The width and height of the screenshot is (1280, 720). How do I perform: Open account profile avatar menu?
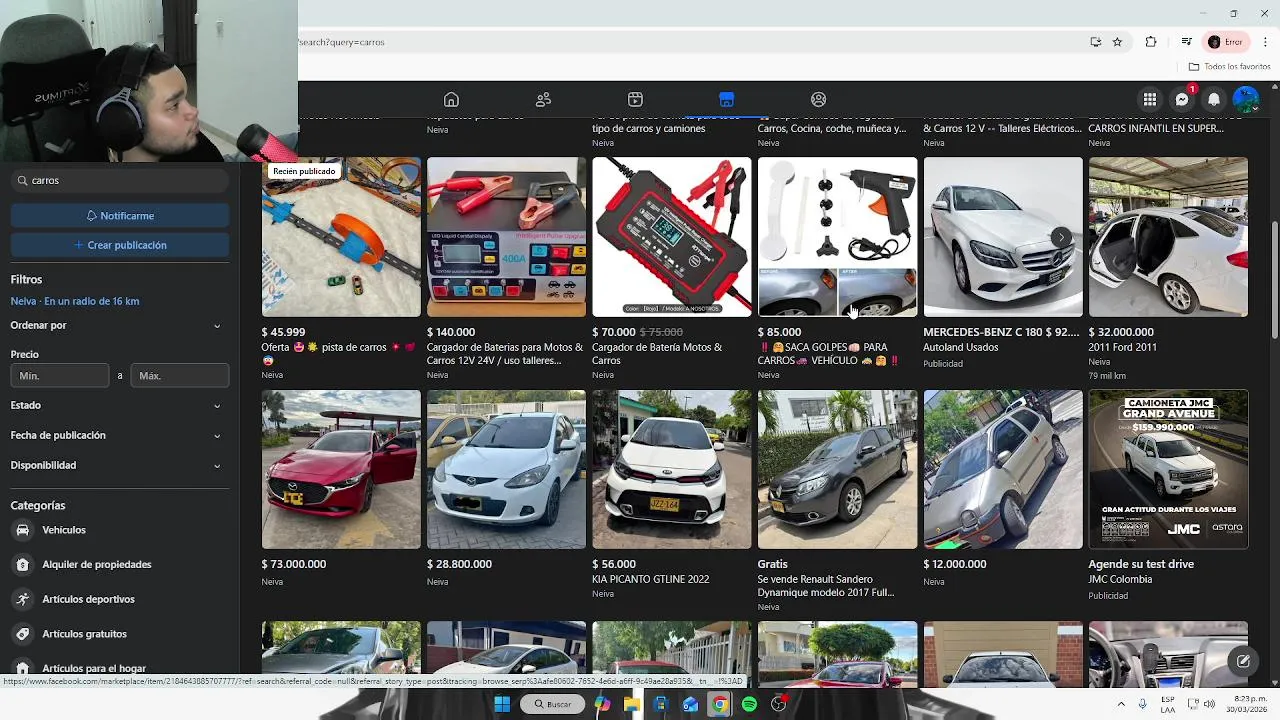pos(1246,99)
